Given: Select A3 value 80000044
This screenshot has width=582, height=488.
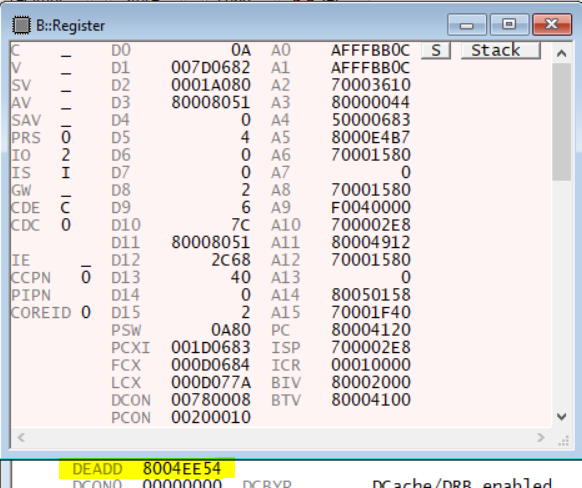Looking at the screenshot, I should pos(371,102).
